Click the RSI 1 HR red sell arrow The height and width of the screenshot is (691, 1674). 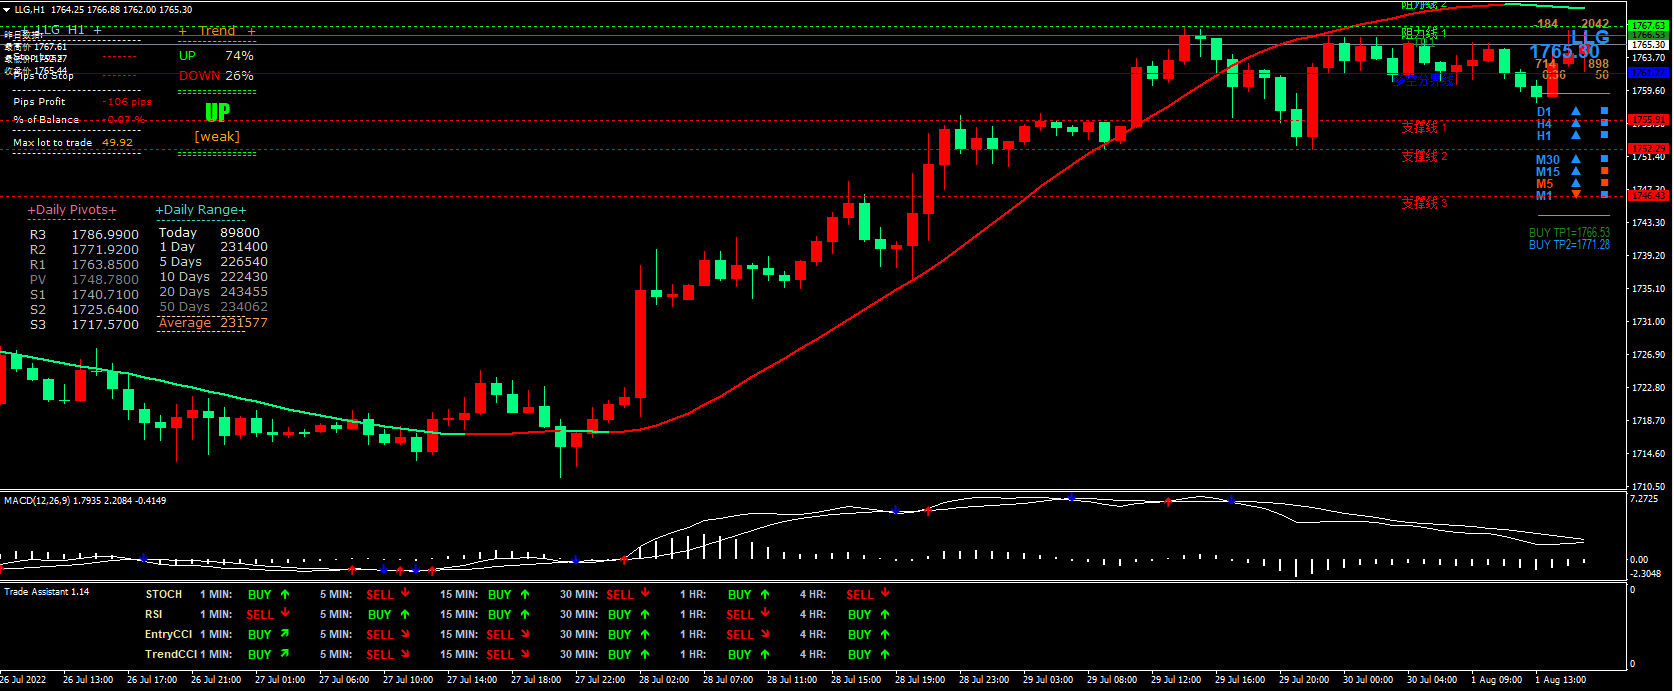[765, 614]
